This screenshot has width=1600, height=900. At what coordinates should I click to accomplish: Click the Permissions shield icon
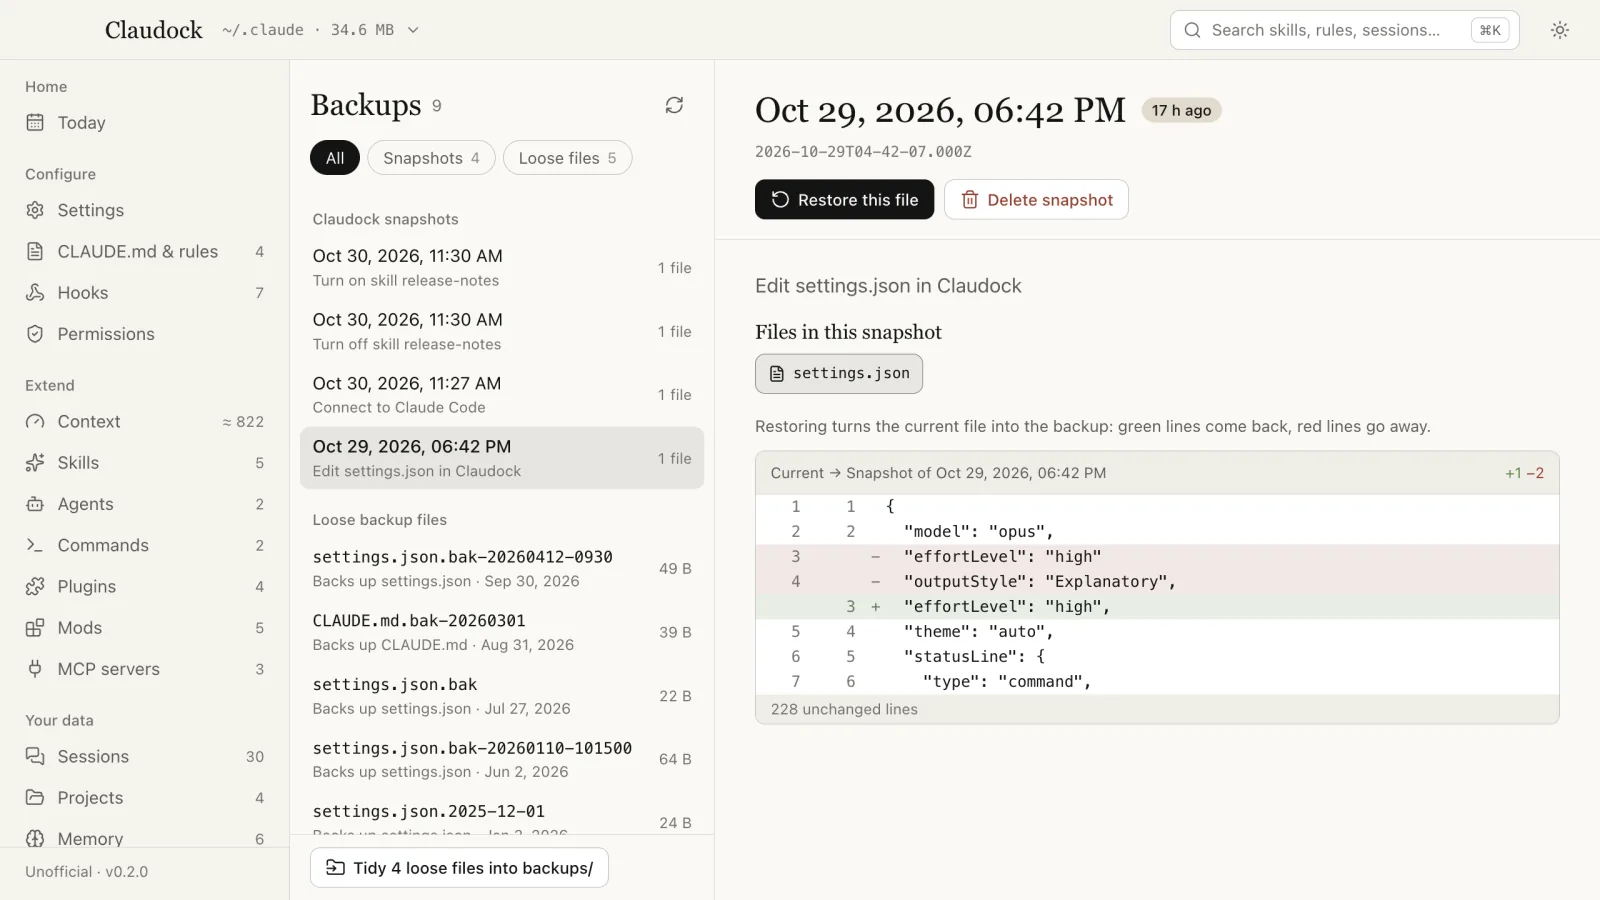pos(35,334)
